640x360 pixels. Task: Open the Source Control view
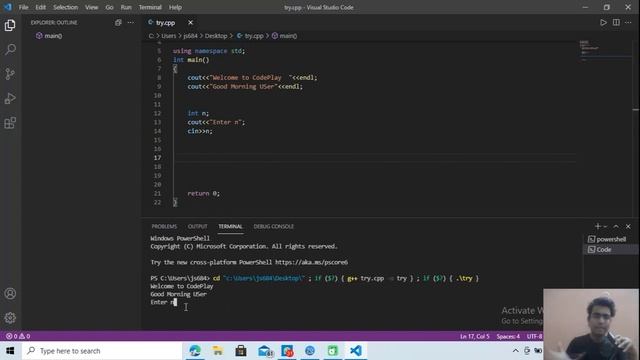pos(10,74)
